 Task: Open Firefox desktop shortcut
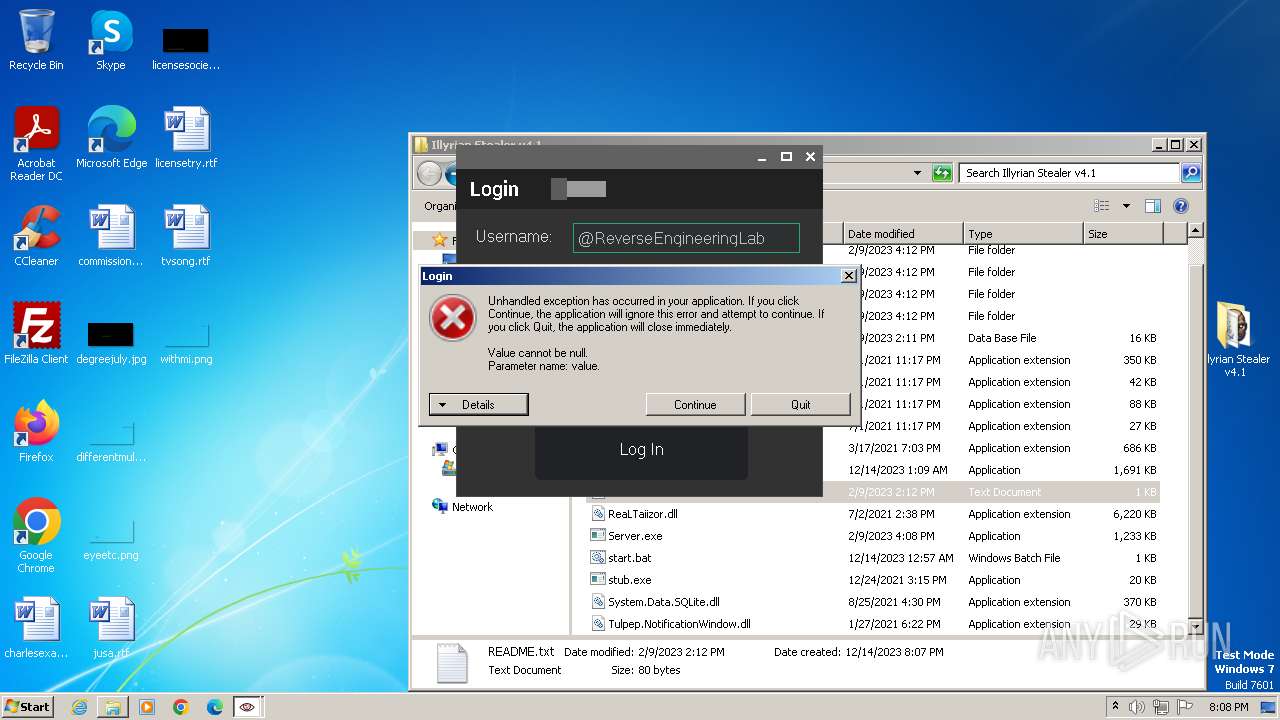[36, 432]
